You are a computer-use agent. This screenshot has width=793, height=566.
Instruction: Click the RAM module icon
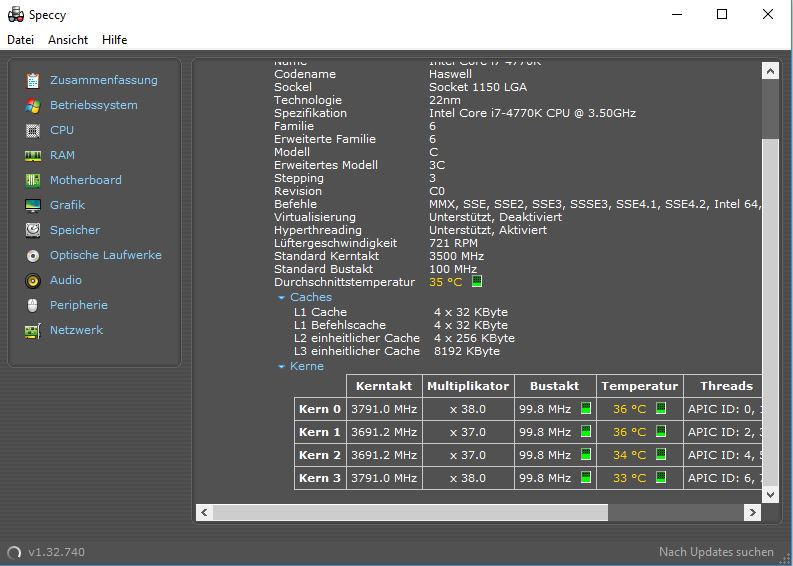point(33,155)
